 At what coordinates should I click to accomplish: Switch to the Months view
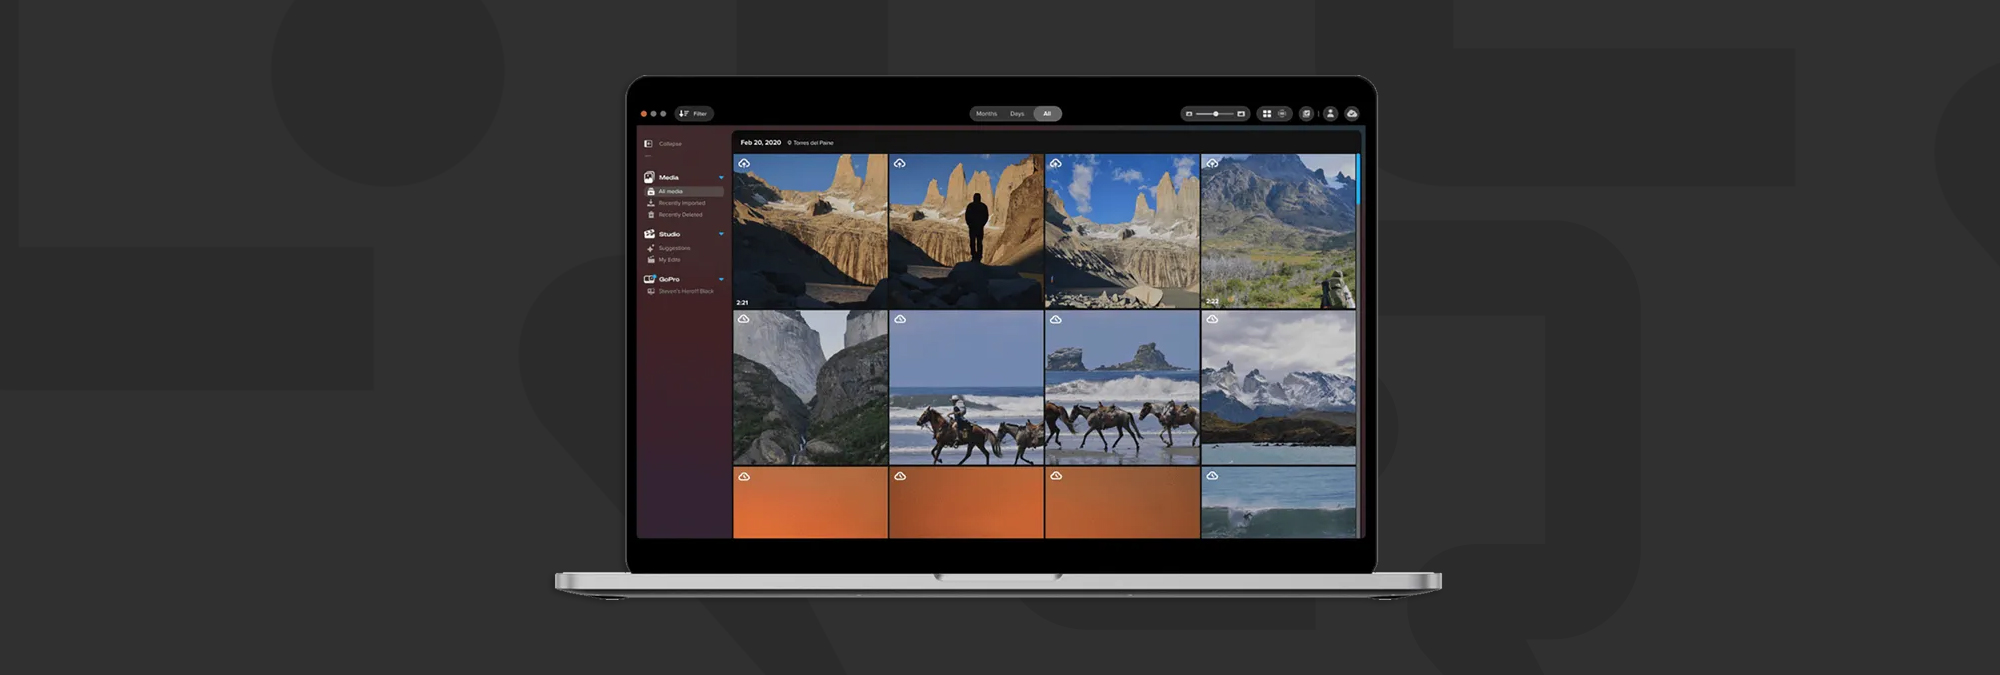pos(986,114)
